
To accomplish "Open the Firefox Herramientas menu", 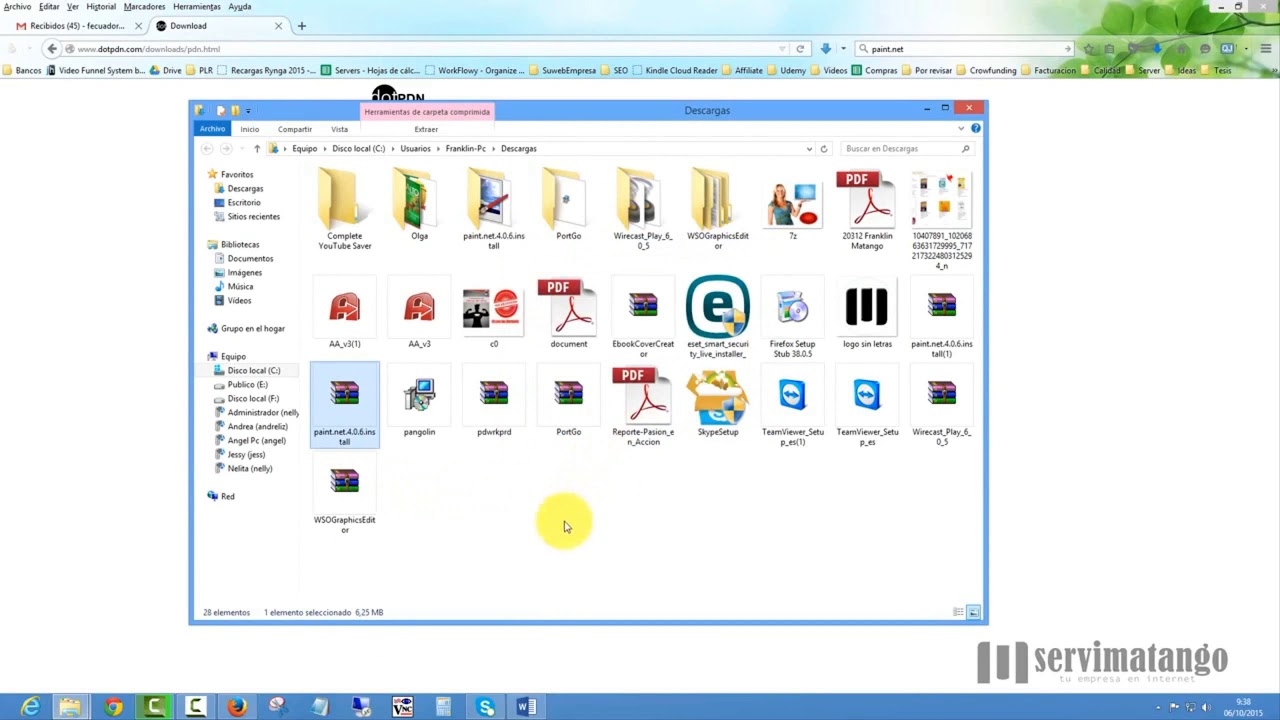I will (196, 6).
